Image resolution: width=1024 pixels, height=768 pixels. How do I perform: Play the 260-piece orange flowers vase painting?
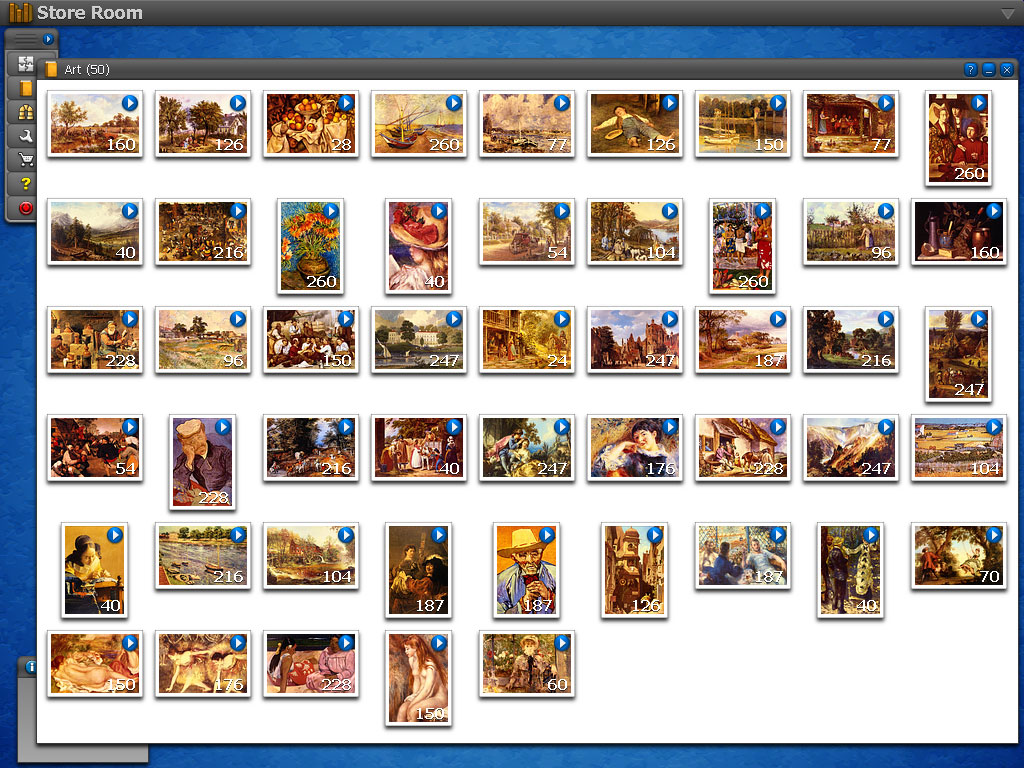[x=331, y=212]
